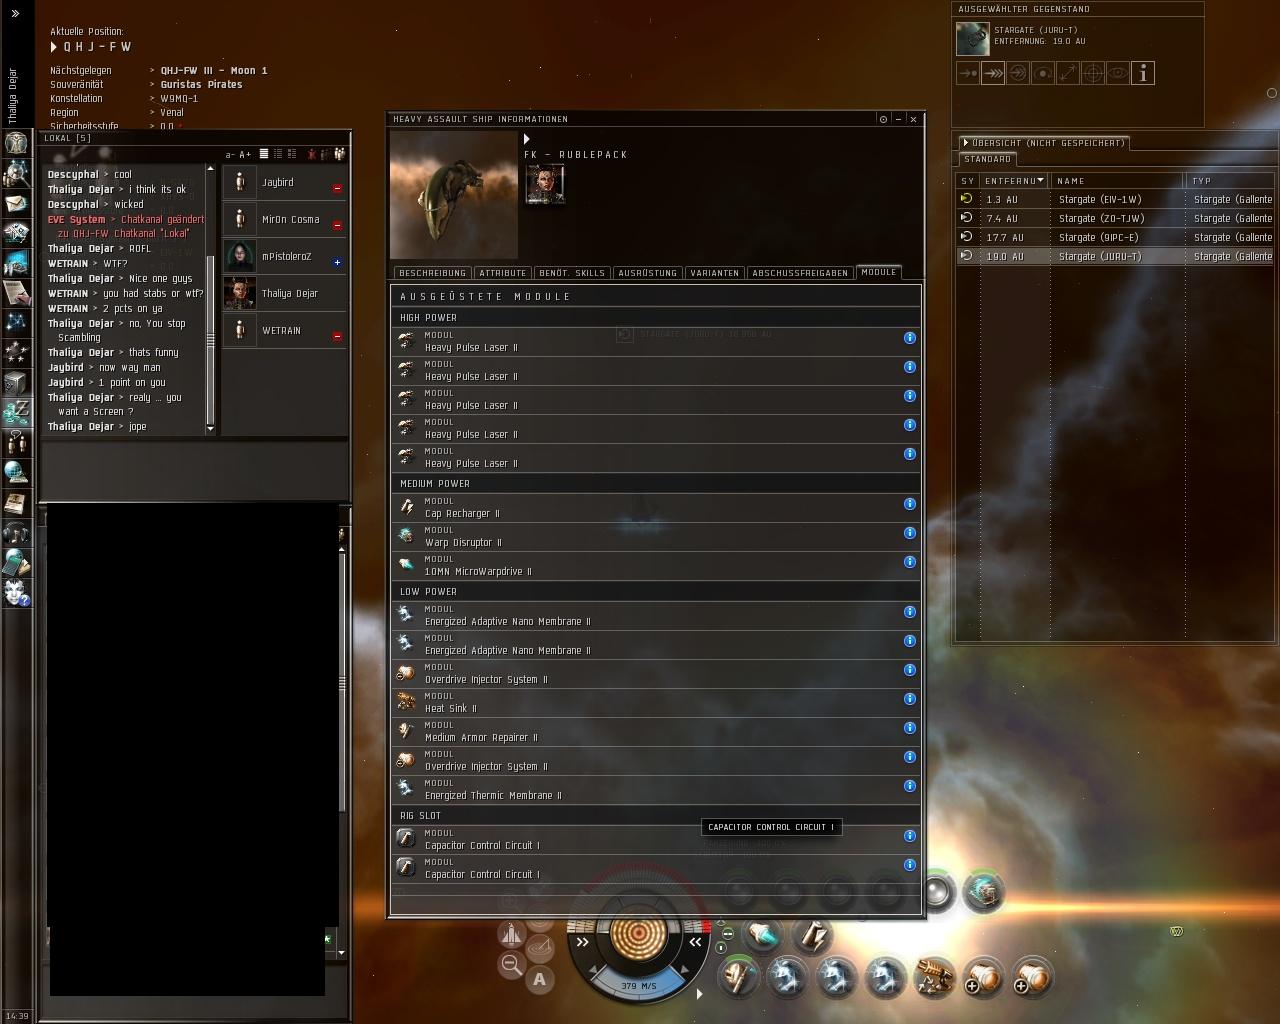Show info for Medium Armor Repairer II
This screenshot has height=1024, width=1280.
pos(910,728)
